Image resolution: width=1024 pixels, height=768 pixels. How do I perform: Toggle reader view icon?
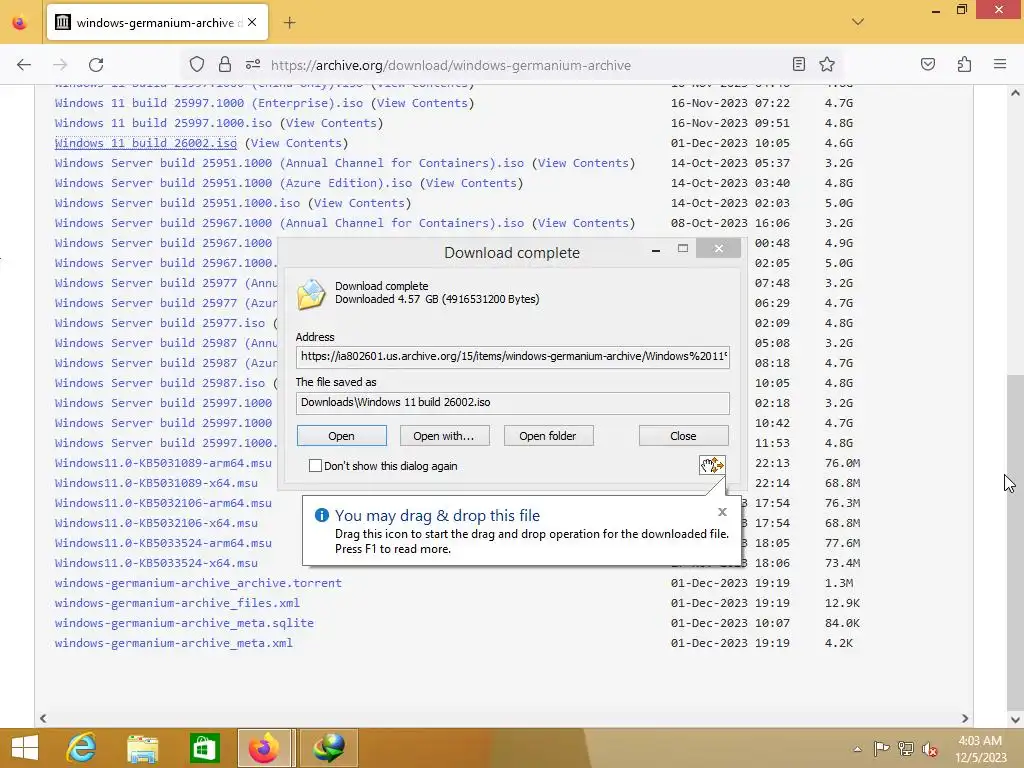point(798,64)
